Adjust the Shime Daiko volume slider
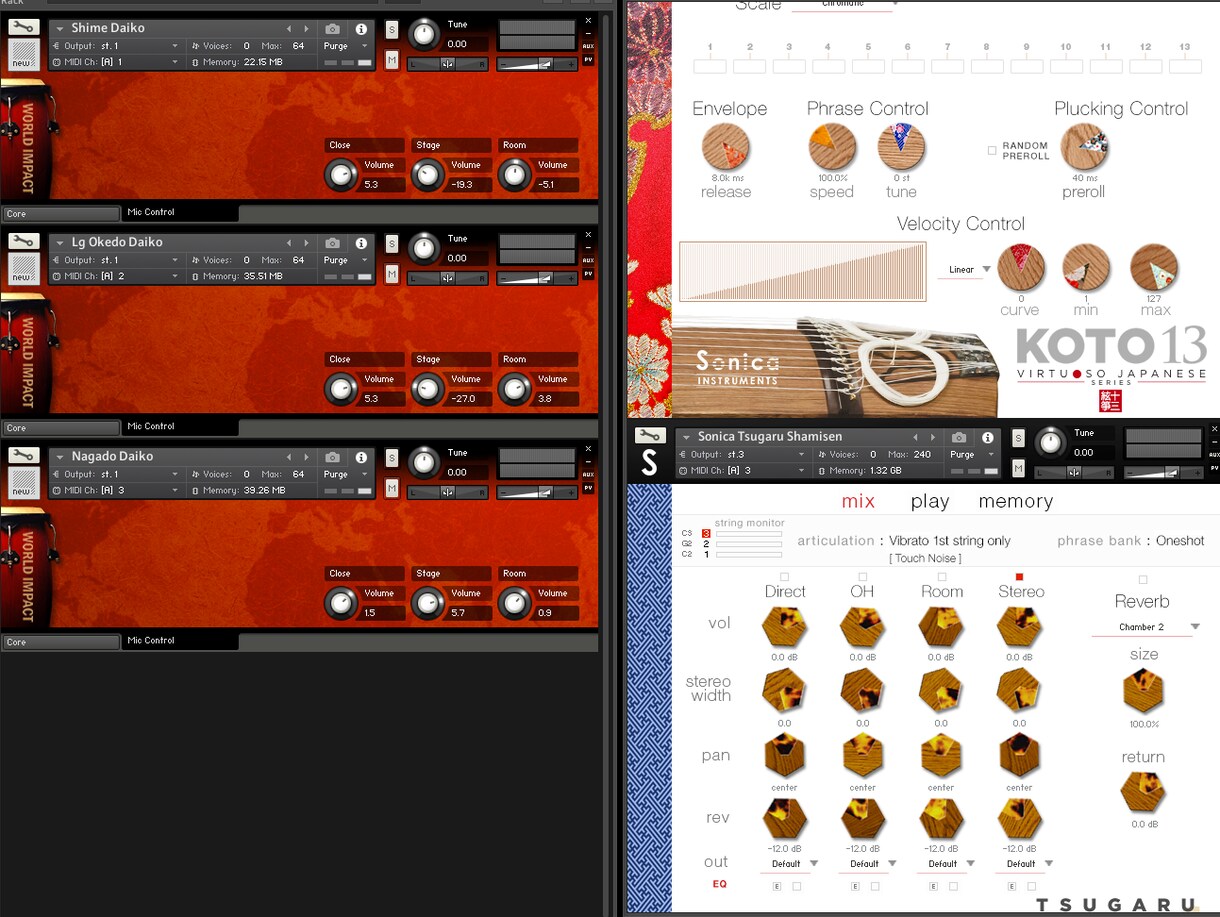1220x917 pixels. point(538,64)
